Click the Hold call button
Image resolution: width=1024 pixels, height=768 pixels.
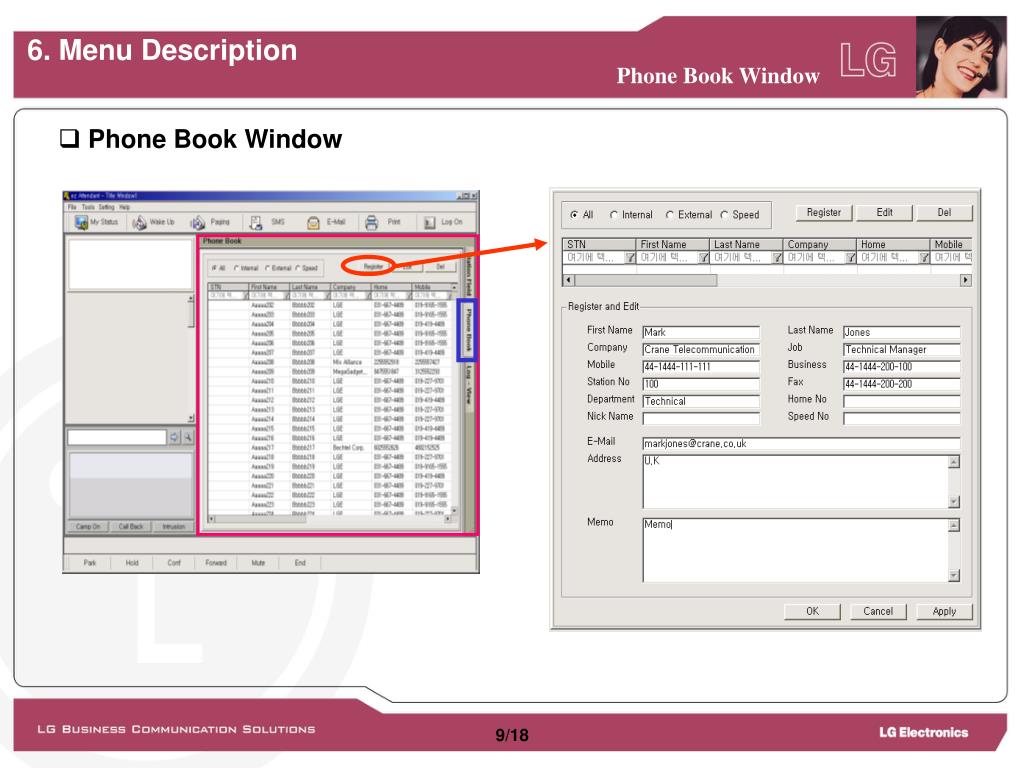pos(132,563)
